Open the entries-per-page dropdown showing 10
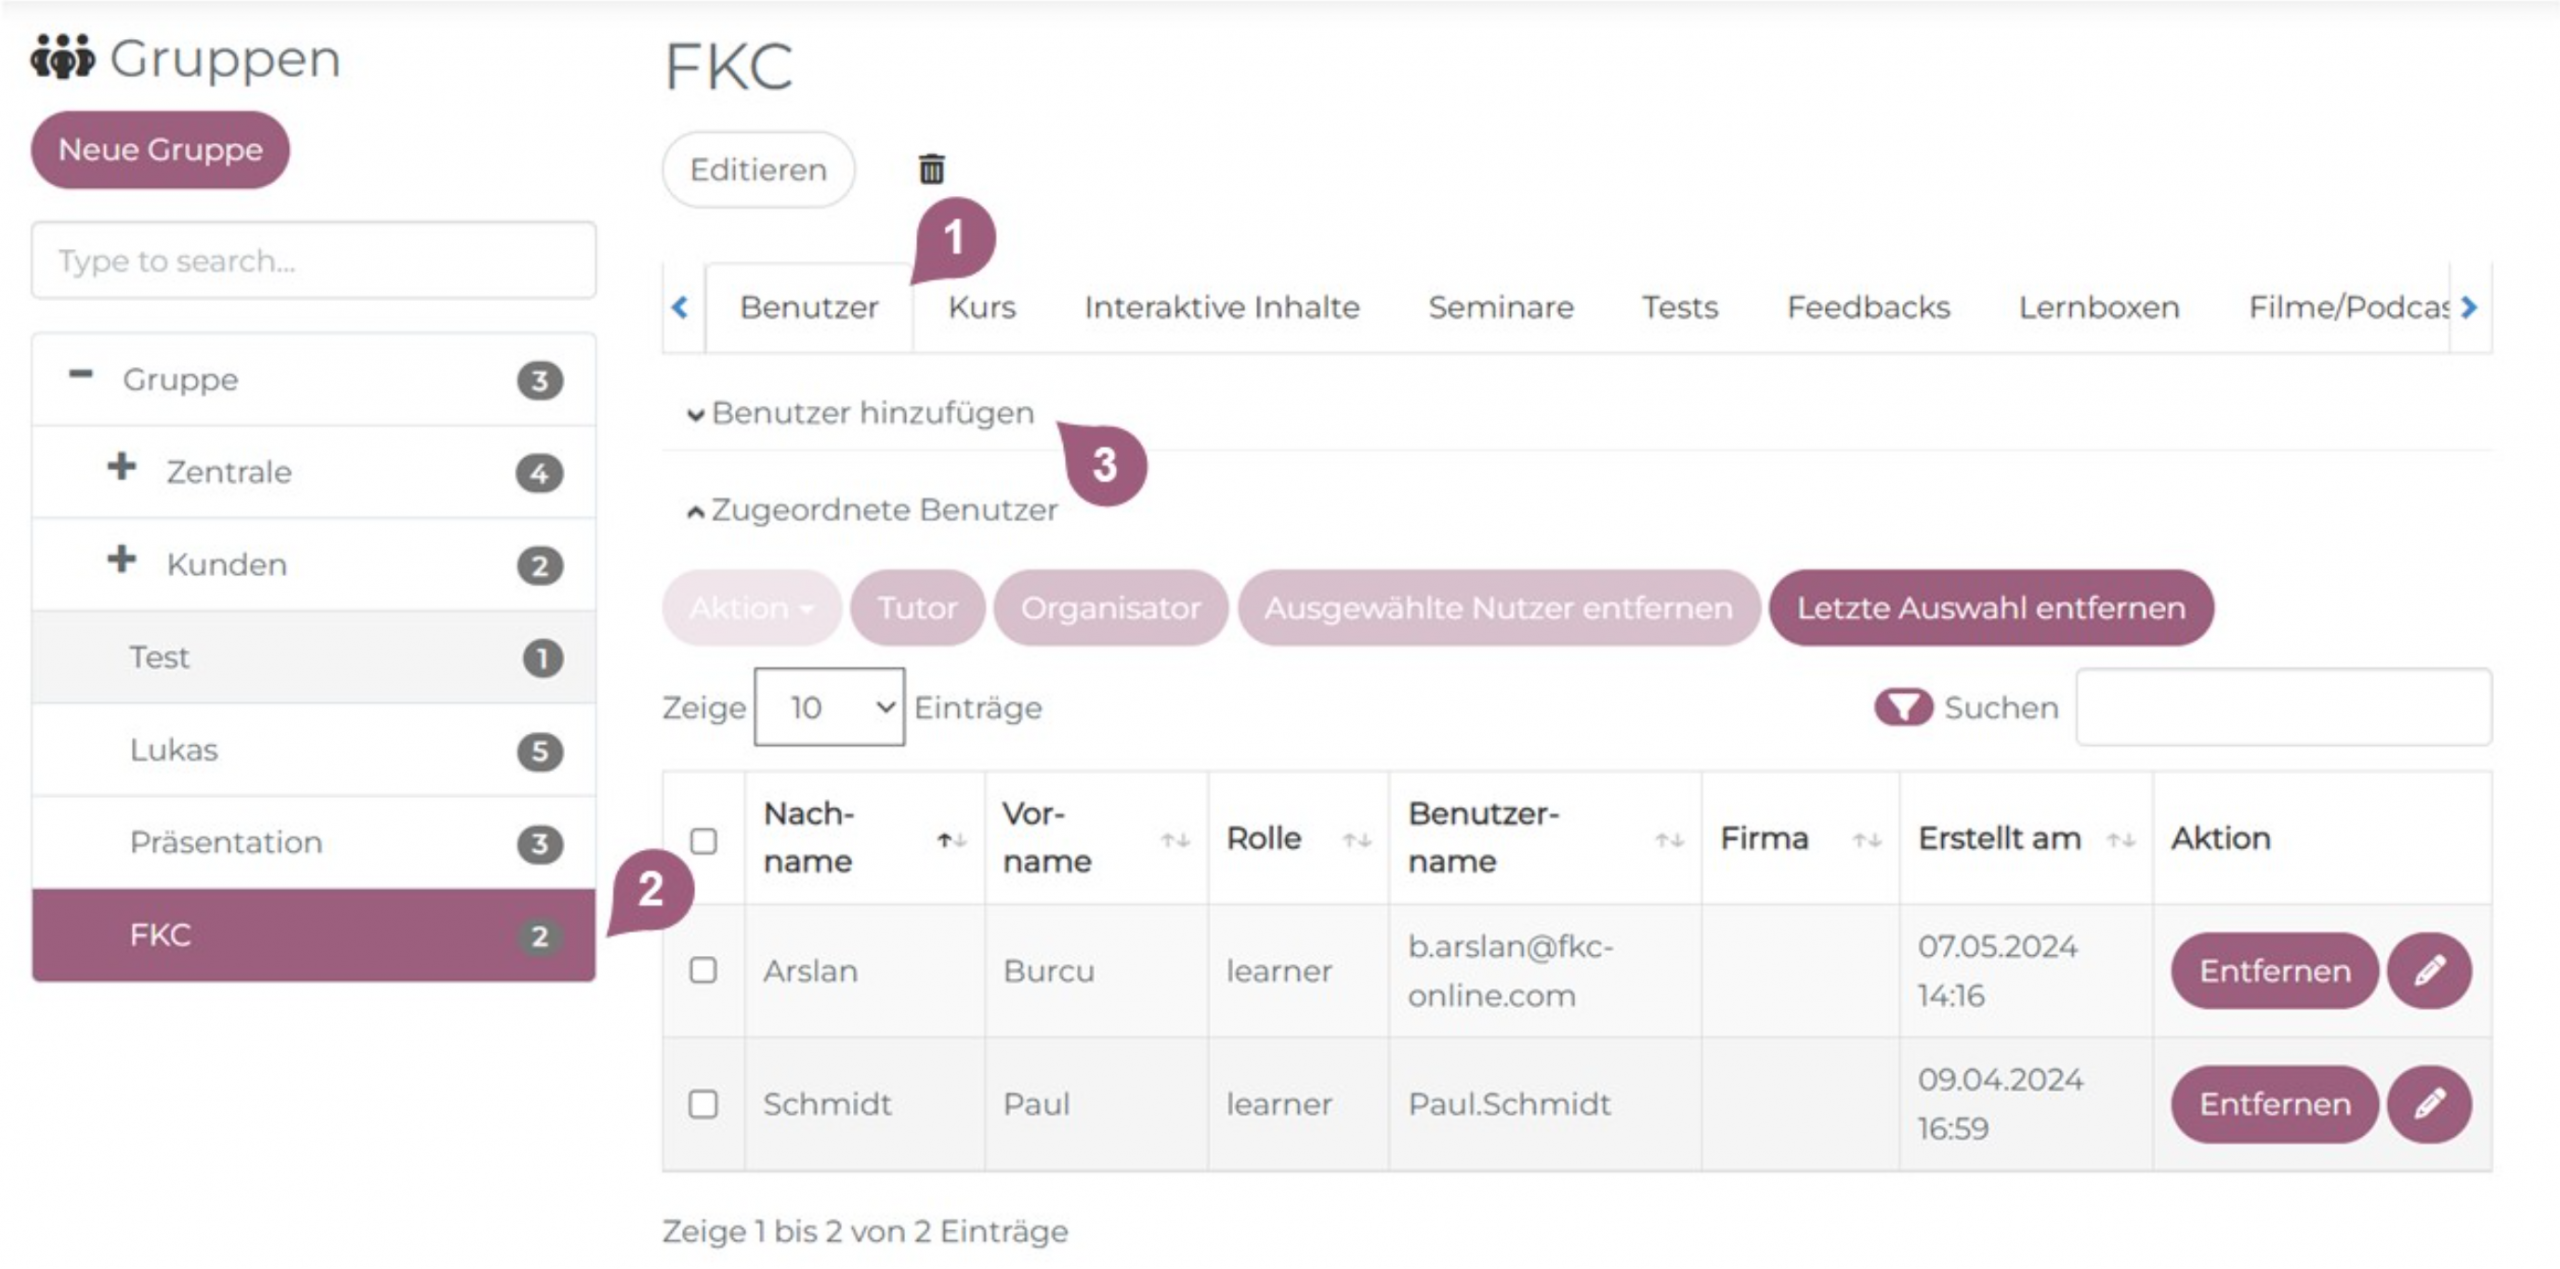 tap(829, 707)
